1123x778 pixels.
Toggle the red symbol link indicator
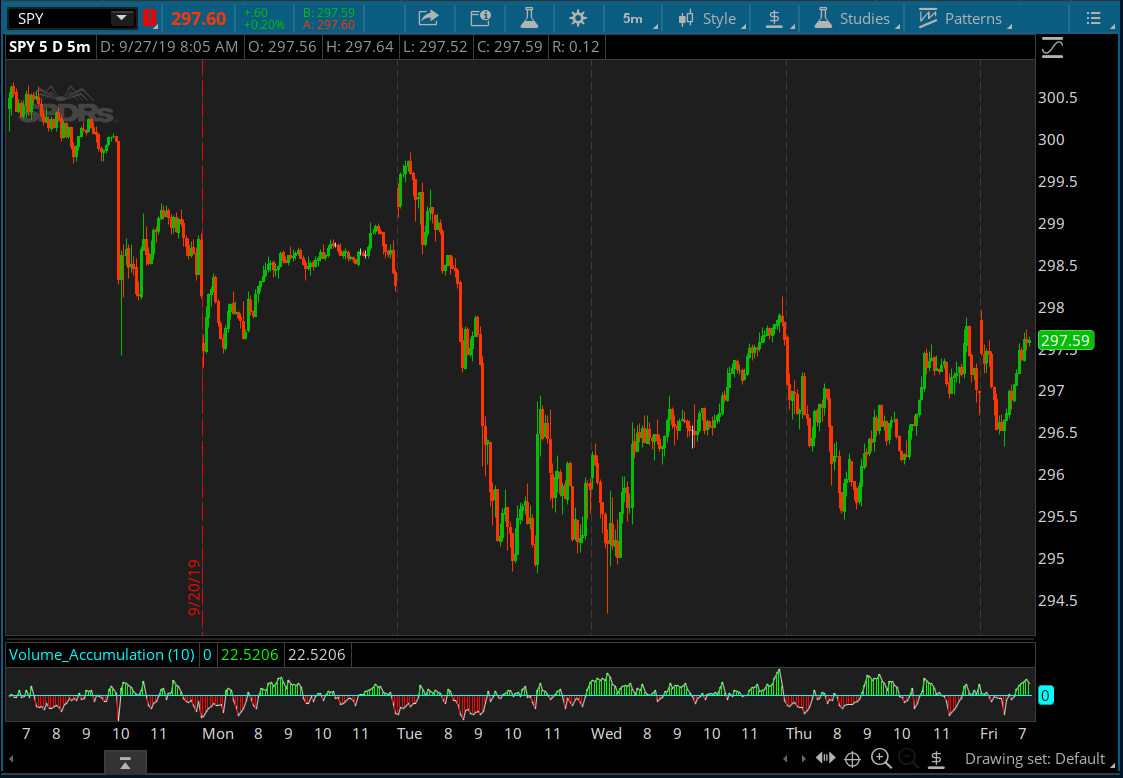[x=149, y=18]
